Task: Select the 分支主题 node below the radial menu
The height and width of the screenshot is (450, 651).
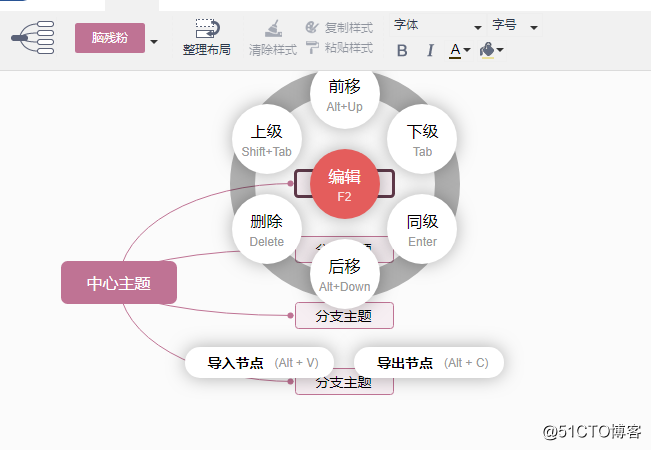Action: [x=344, y=315]
